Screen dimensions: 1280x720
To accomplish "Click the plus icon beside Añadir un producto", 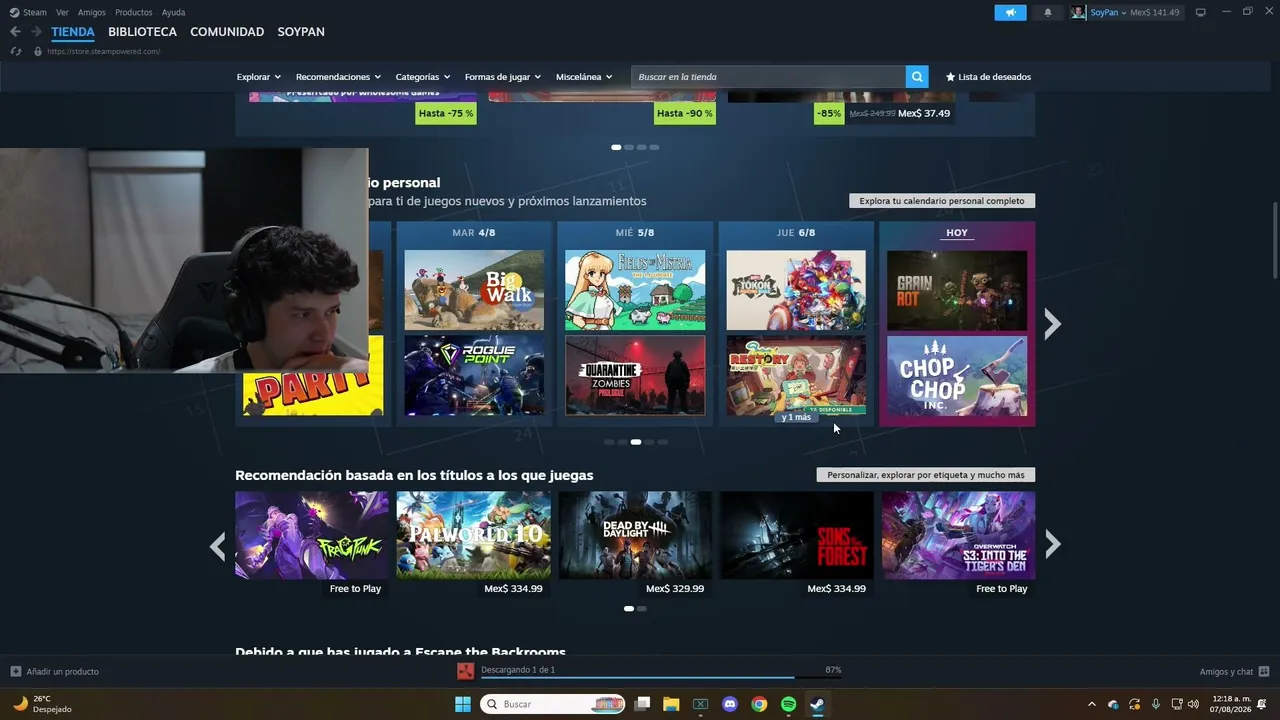I will (15, 672).
